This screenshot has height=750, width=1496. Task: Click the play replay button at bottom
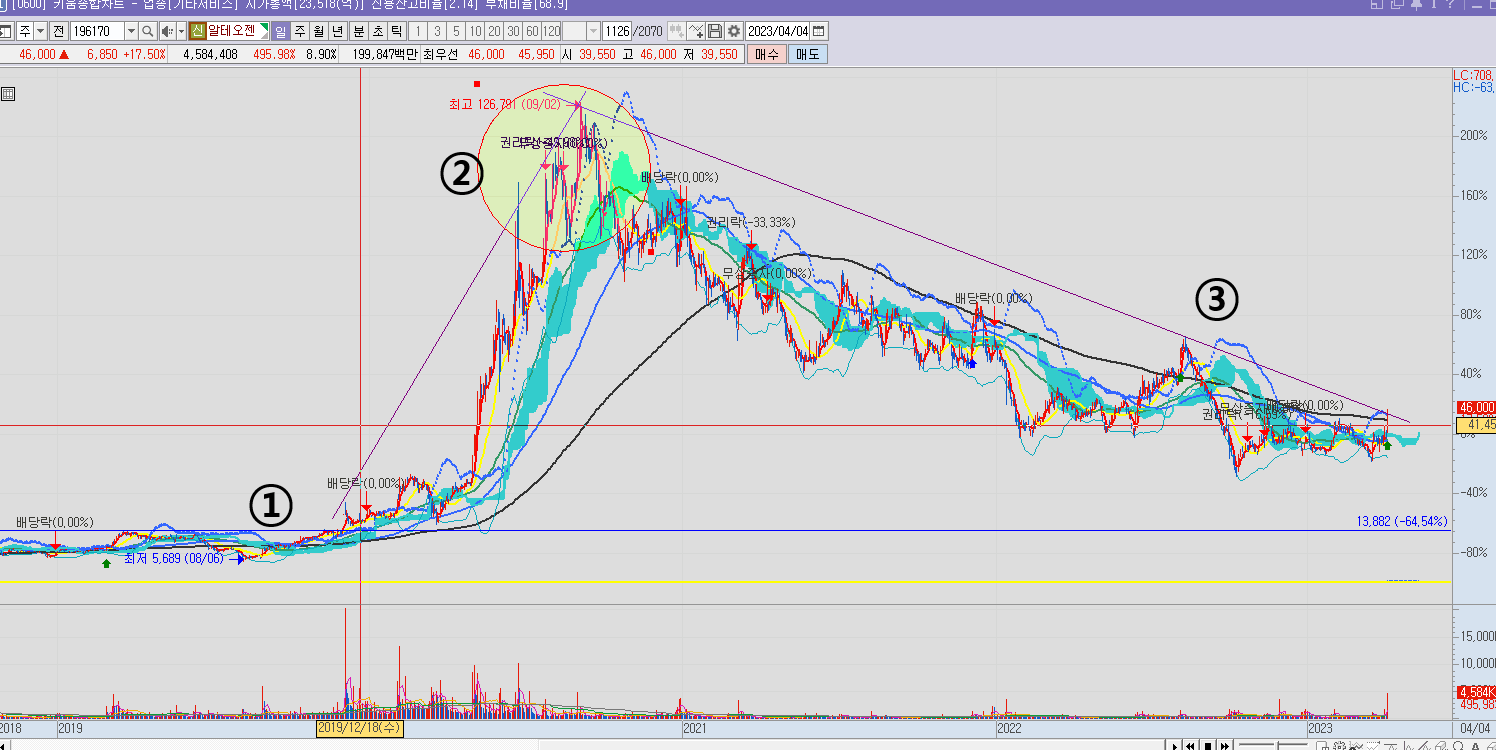(x=1175, y=746)
